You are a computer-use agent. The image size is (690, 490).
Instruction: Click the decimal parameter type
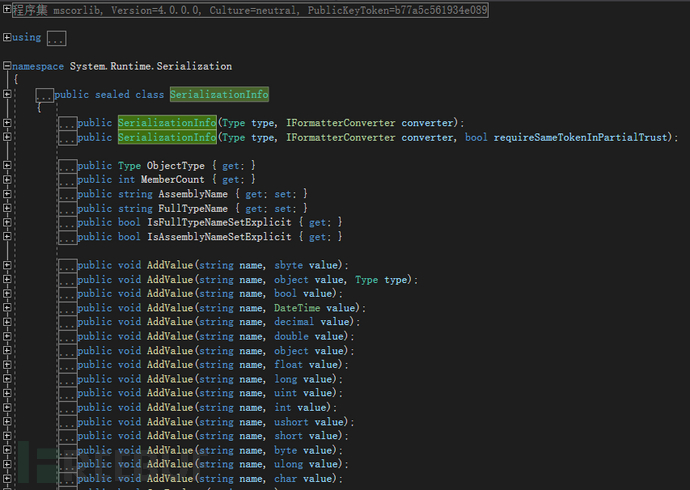(x=294, y=322)
